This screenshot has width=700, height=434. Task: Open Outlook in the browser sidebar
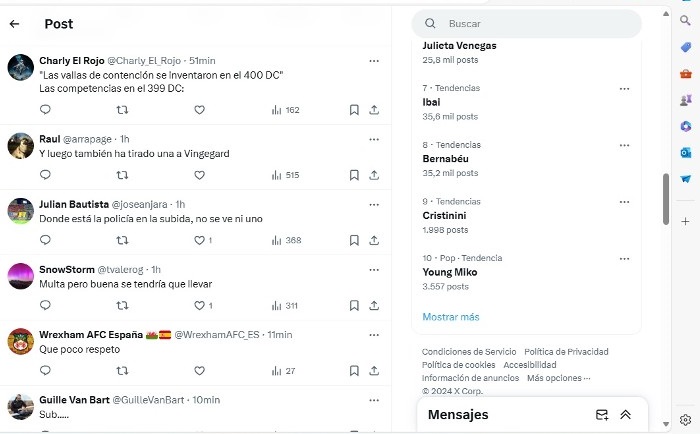tap(686, 152)
